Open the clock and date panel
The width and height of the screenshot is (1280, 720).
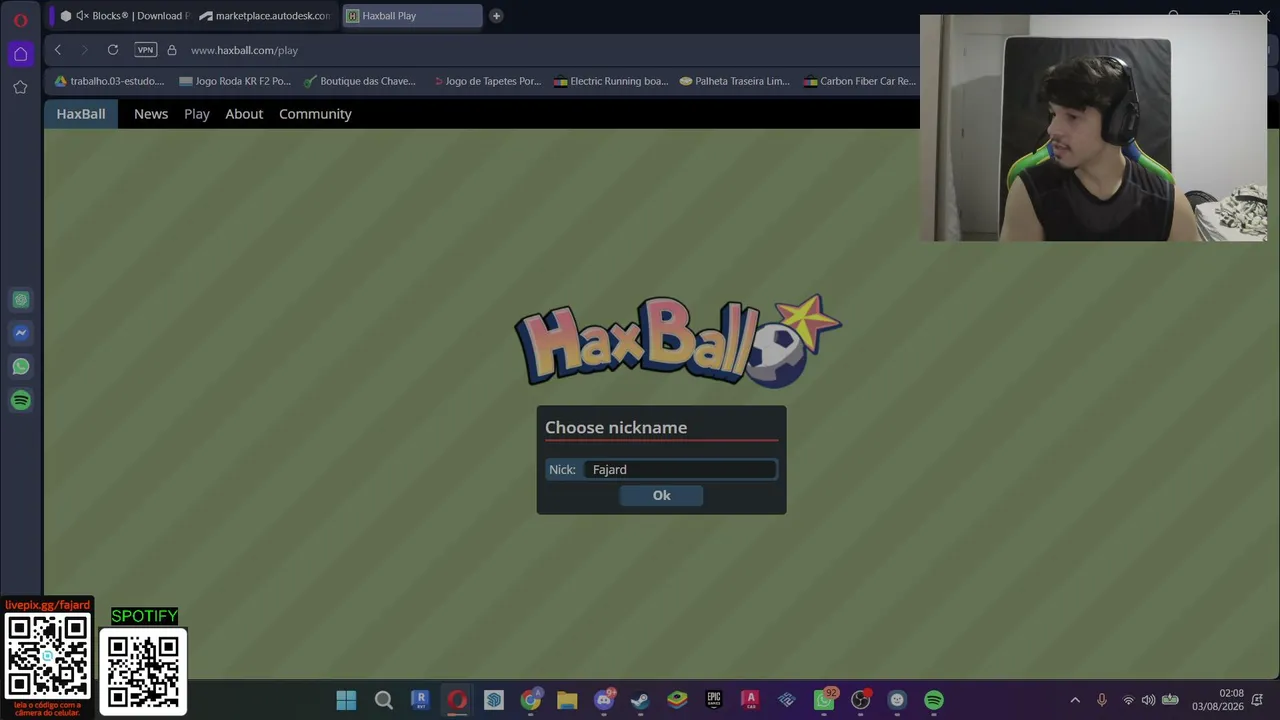(x=1218, y=700)
